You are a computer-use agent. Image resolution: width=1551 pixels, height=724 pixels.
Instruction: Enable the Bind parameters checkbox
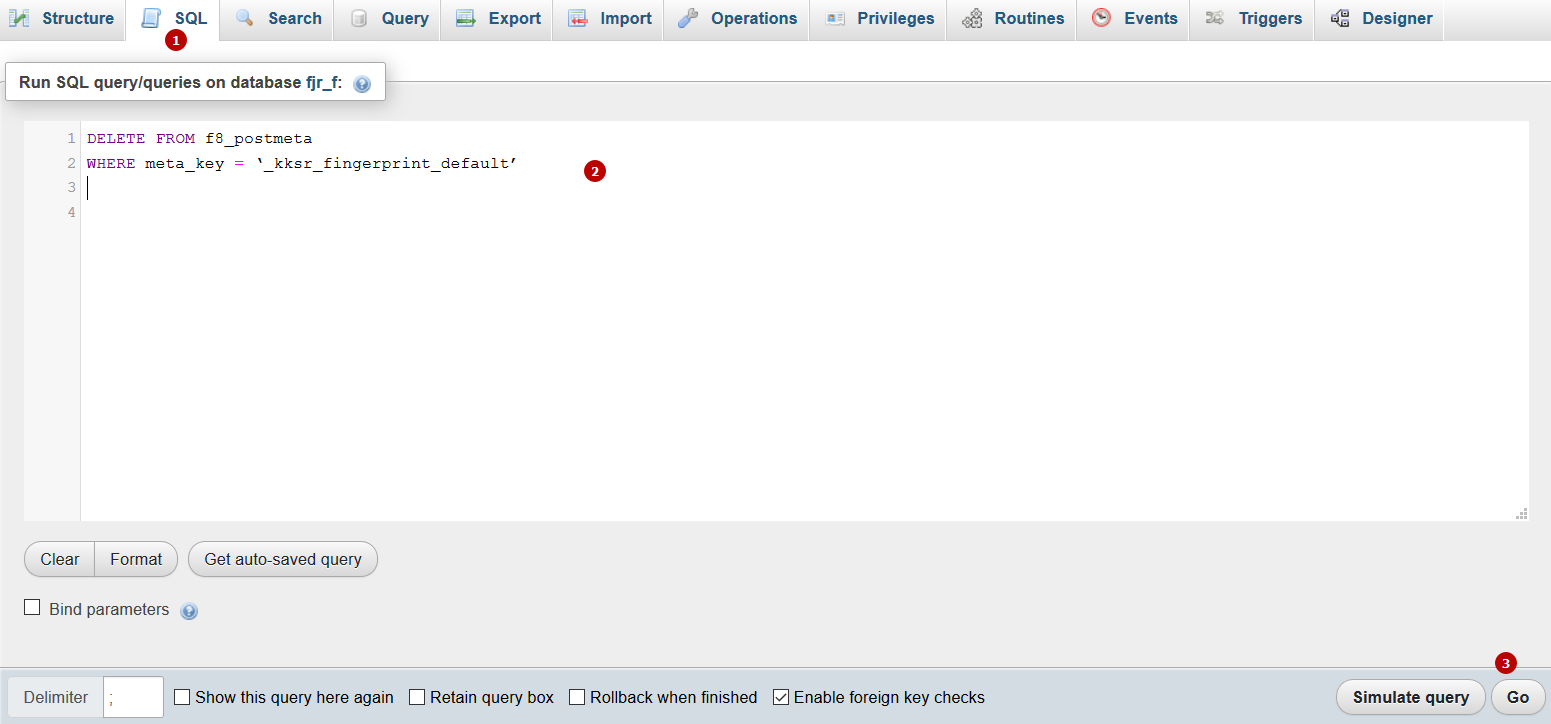tap(33, 609)
